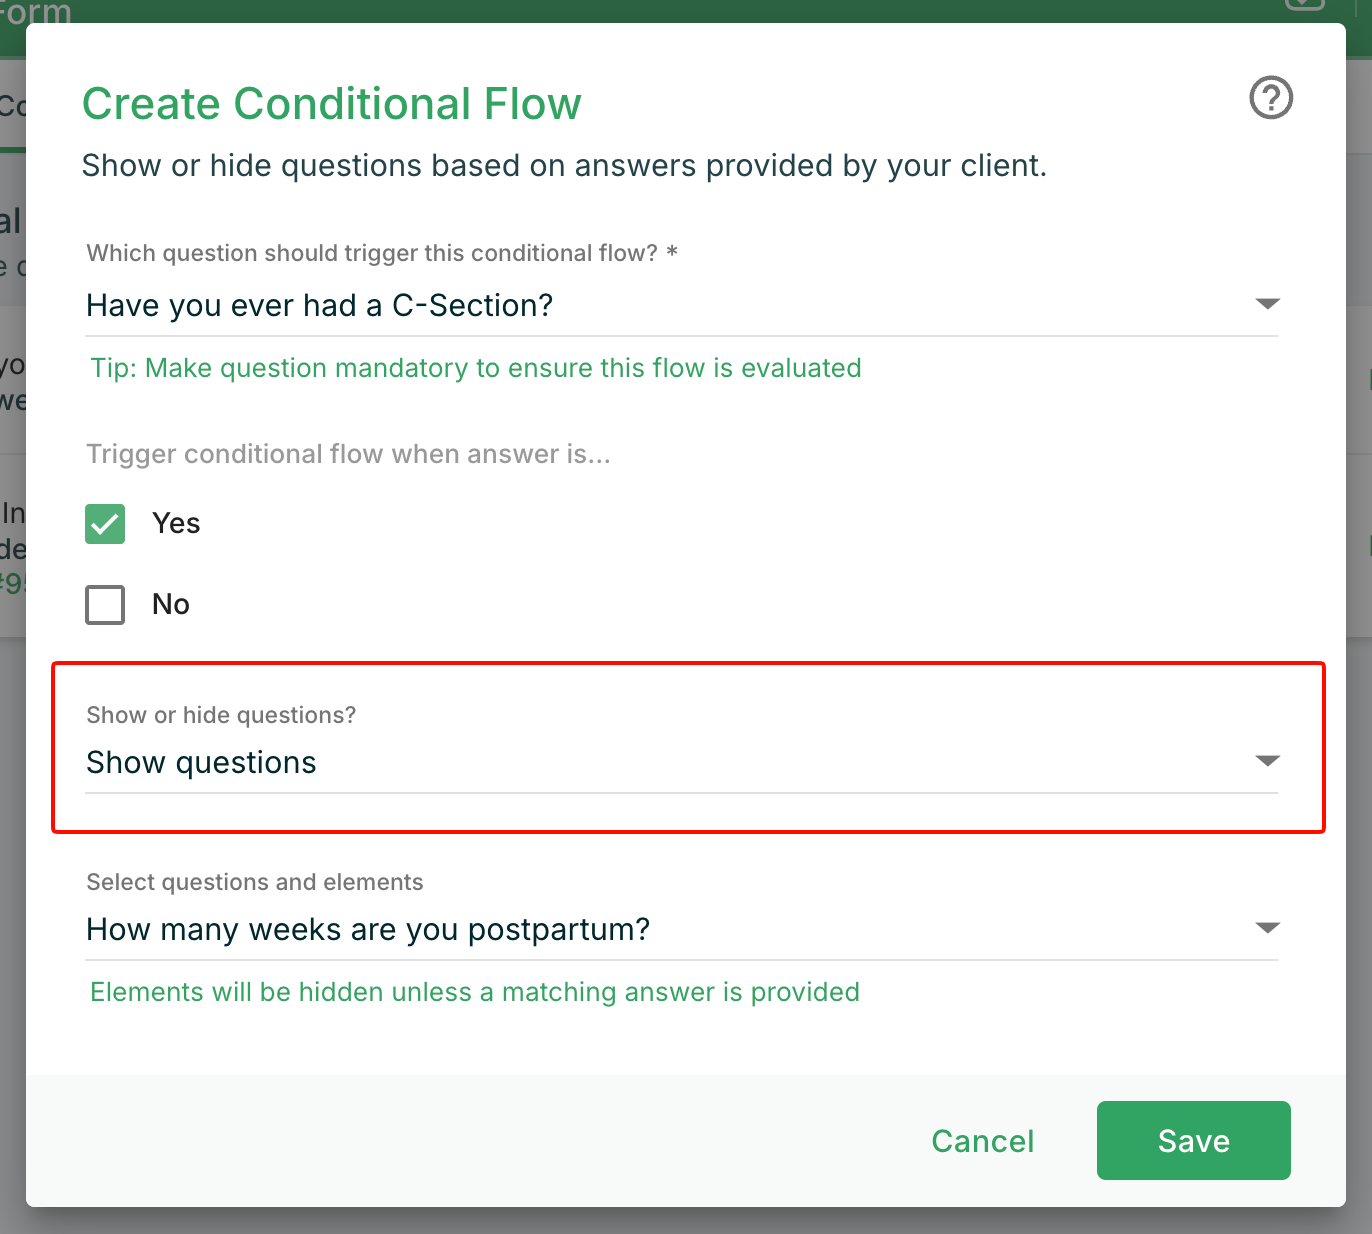
Task: Click the "Show or hide questions?" label
Action: [x=221, y=715]
